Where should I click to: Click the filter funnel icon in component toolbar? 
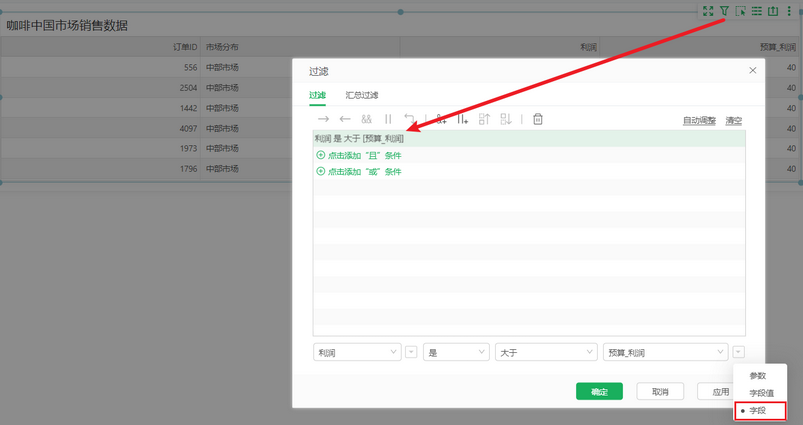724,10
